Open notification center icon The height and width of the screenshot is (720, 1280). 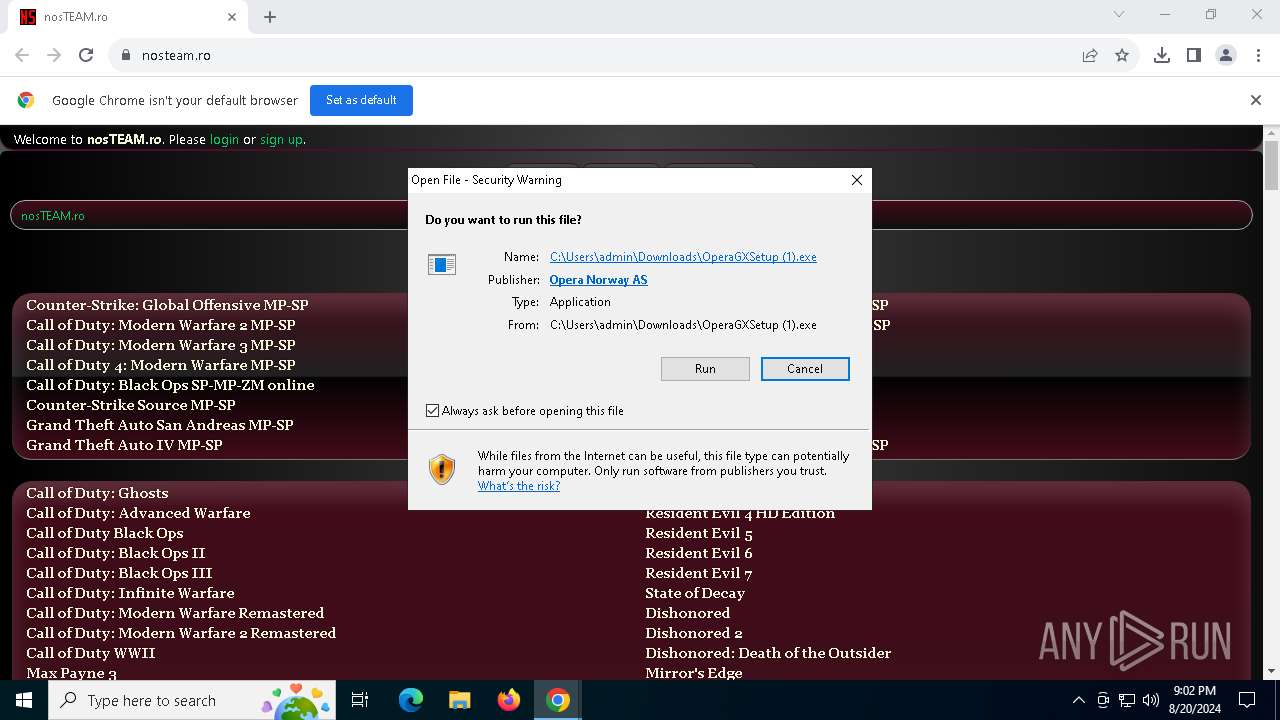point(1247,700)
